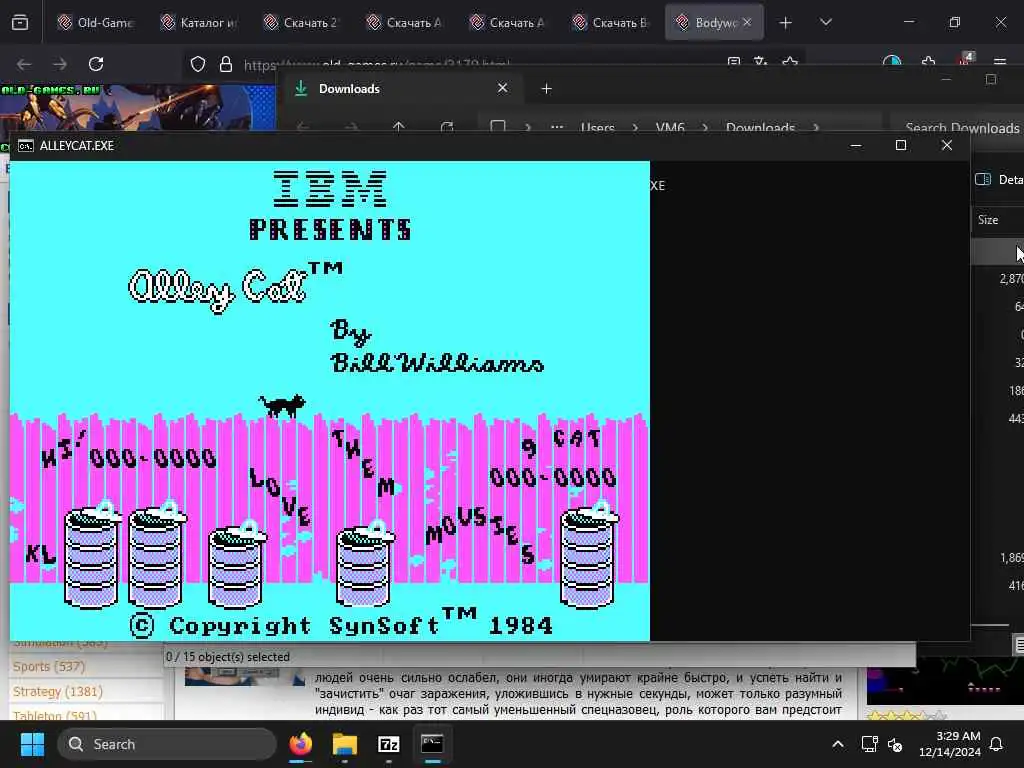Maximize the ALLEYCAT.EXE window
Image resolution: width=1024 pixels, height=768 pixels.
(x=901, y=146)
